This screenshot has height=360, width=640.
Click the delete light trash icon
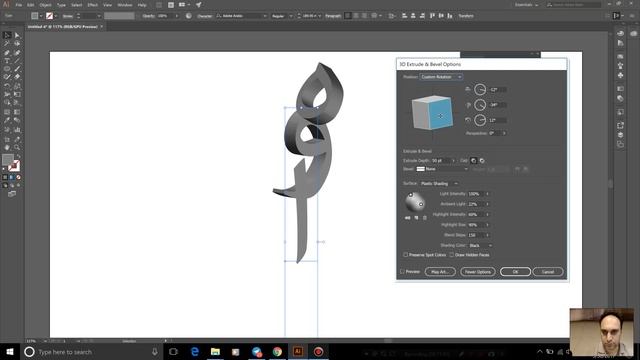click(424, 218)
